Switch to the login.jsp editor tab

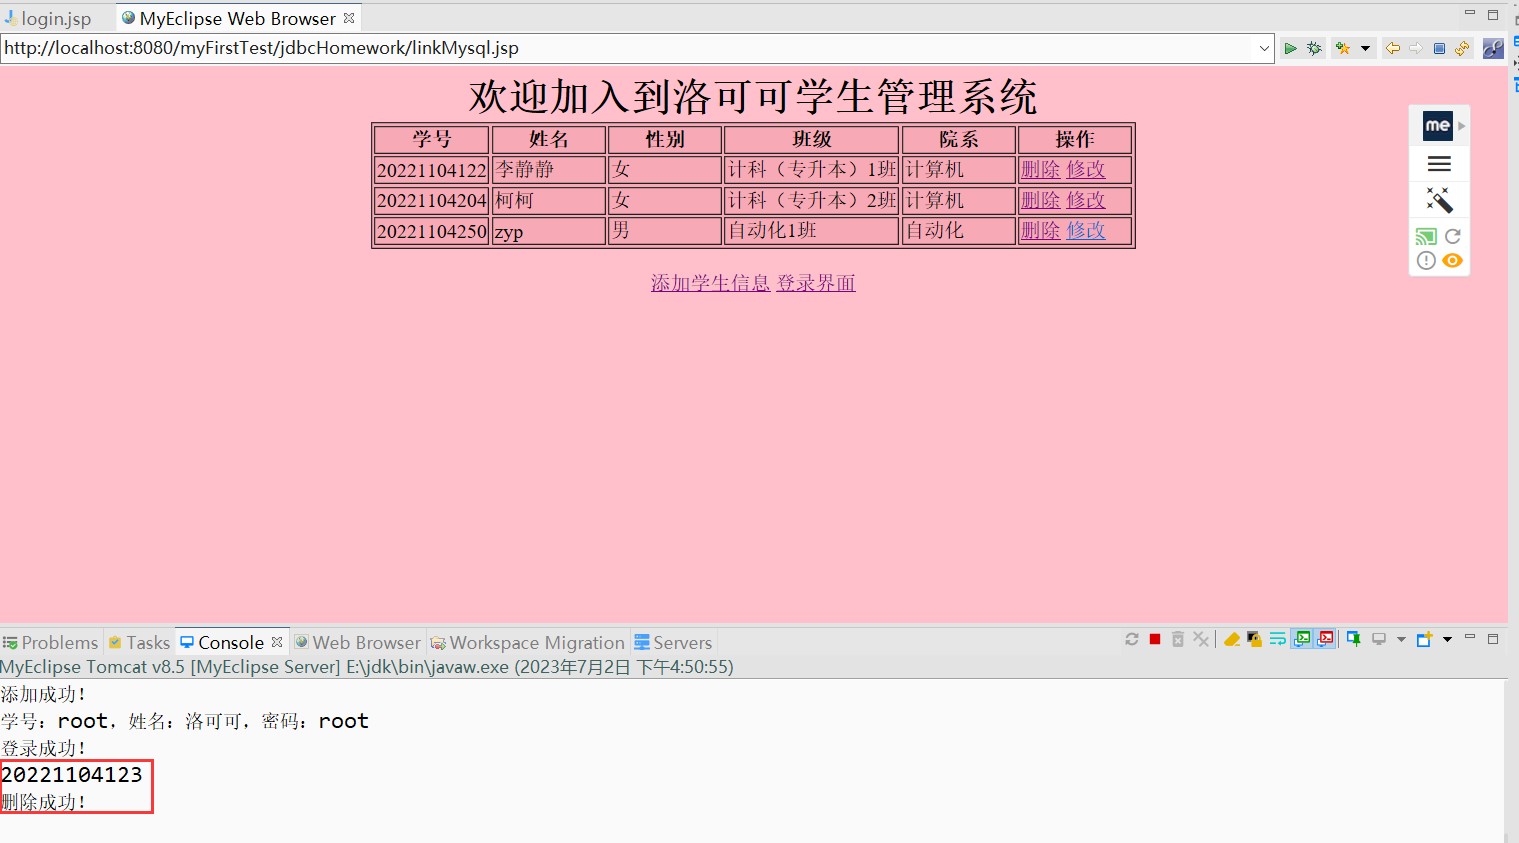48,18
